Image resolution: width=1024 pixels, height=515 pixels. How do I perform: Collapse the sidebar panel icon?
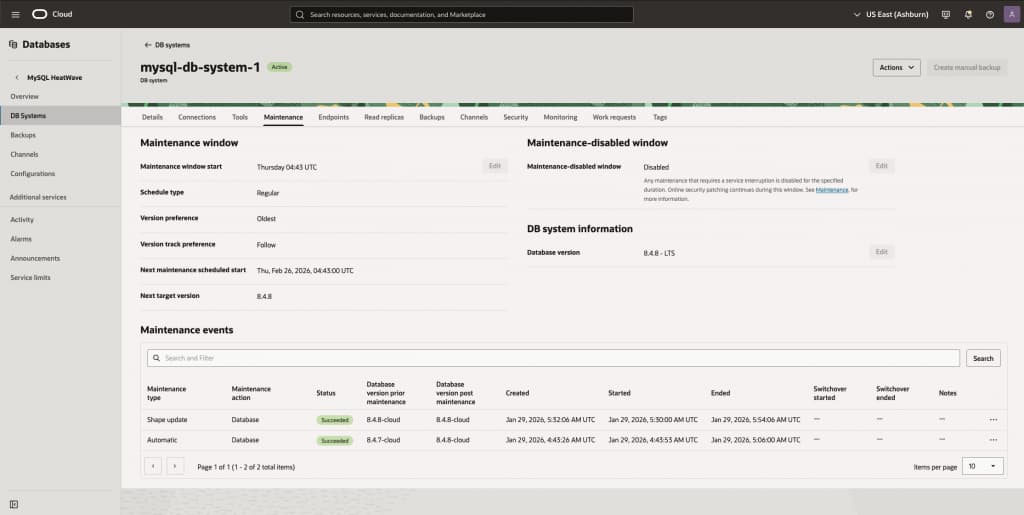pyautogui.click(x=14, y=504)
